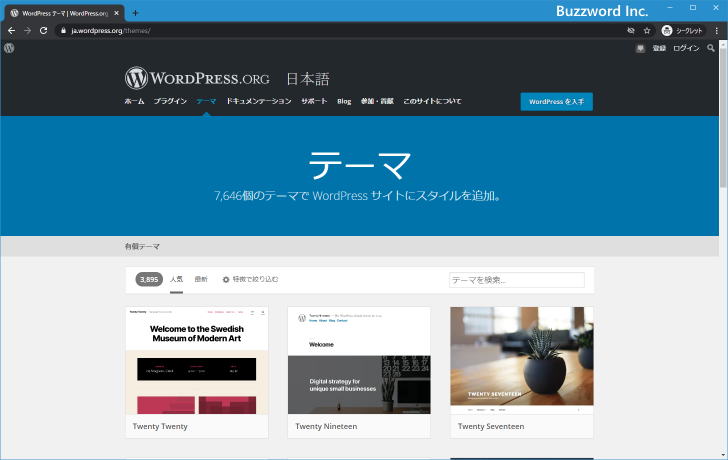This screenshot has height=460, width=728.
Task: Open ホーム navigation item
Action: (134, 101)
